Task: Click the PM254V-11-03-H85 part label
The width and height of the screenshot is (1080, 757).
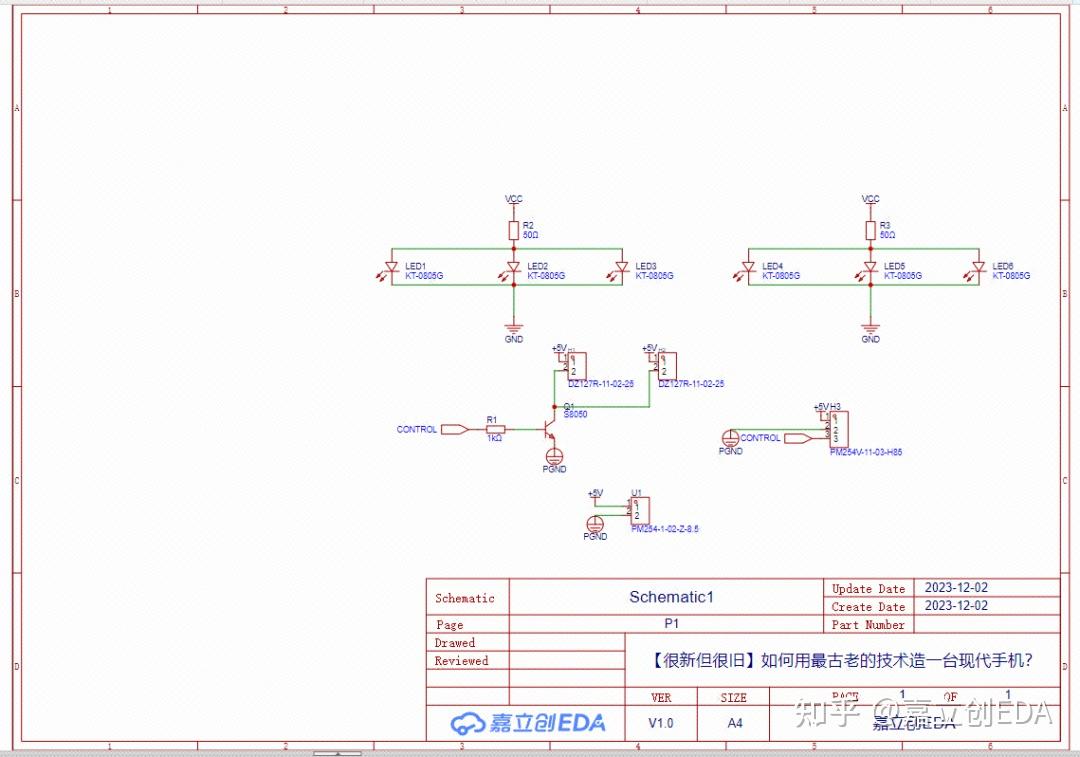Action: (866, 453)
